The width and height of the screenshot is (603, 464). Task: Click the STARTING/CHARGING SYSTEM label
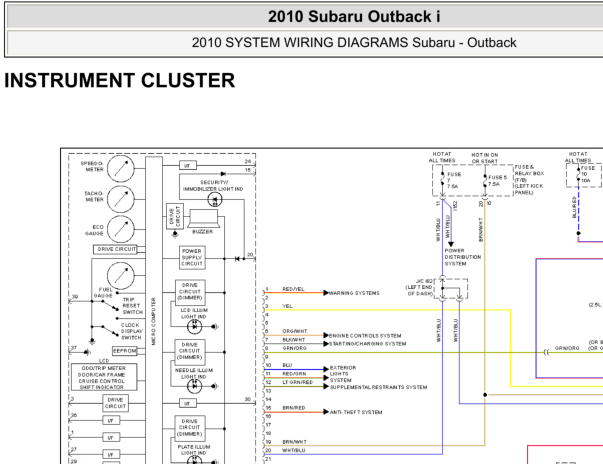click(368, 344)
